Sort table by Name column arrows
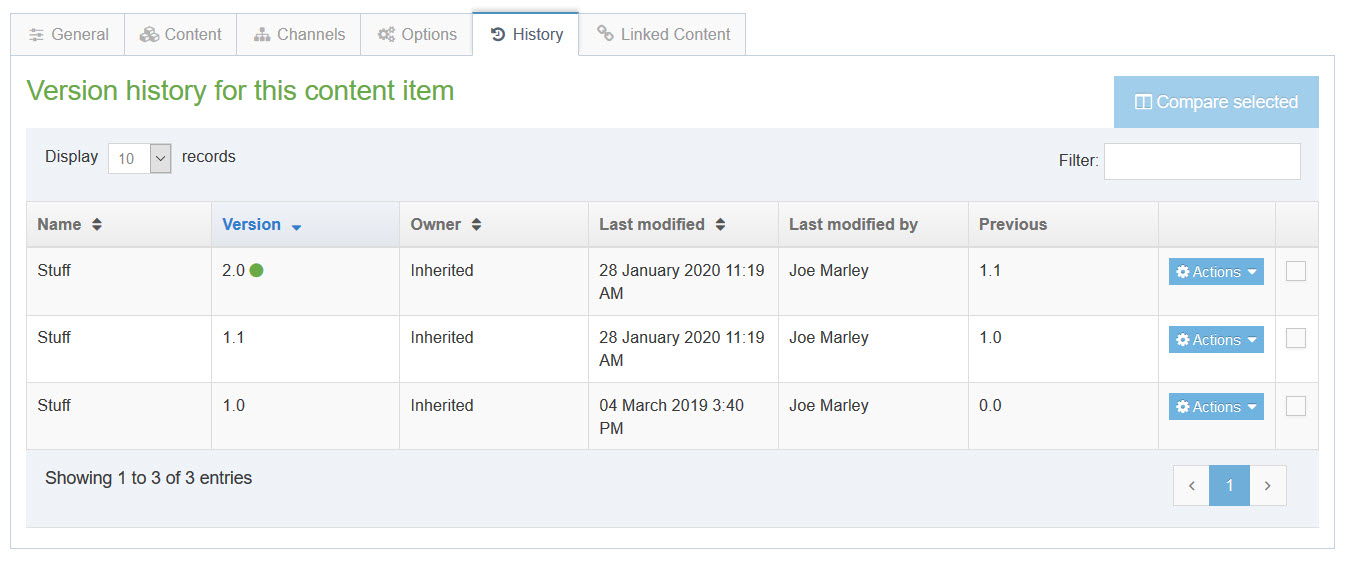 pyautogui.click(x=97, y=225)
